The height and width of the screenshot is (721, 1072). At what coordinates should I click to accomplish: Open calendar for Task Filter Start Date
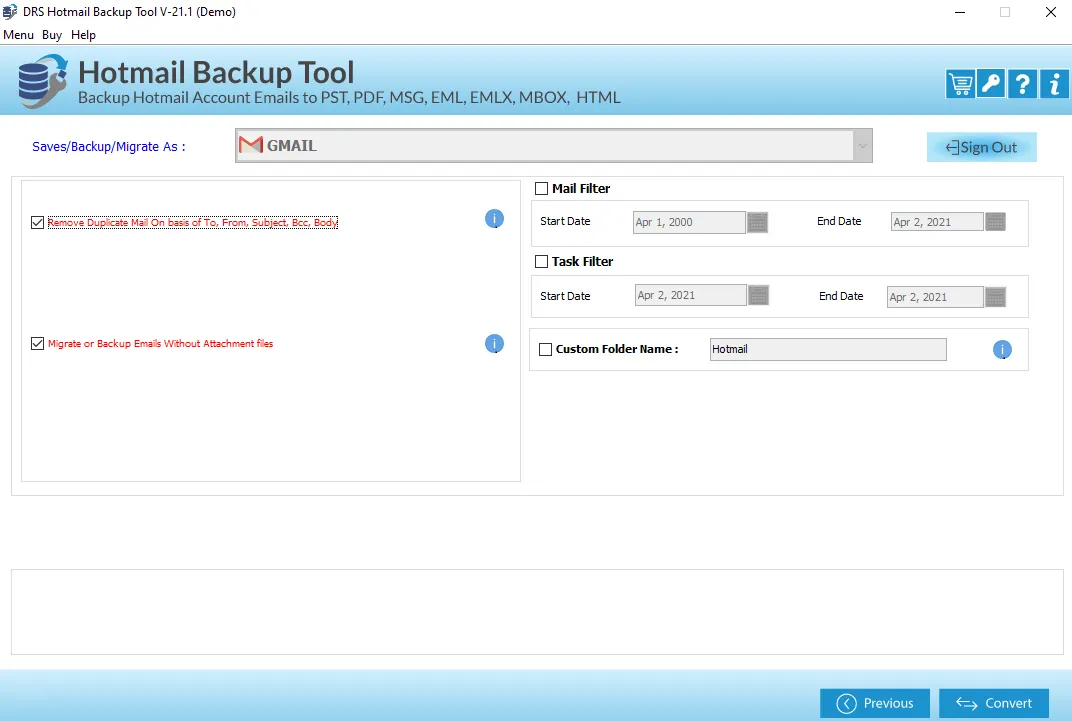759,295
